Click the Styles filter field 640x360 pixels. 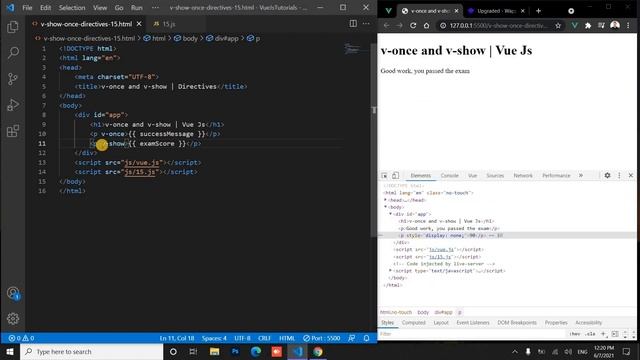[x=471, y=334]
